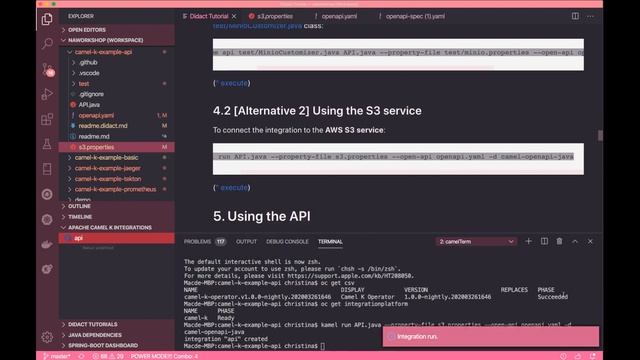Open notifications bell in status bar
The image size is (640, 360).
[592, 356]
